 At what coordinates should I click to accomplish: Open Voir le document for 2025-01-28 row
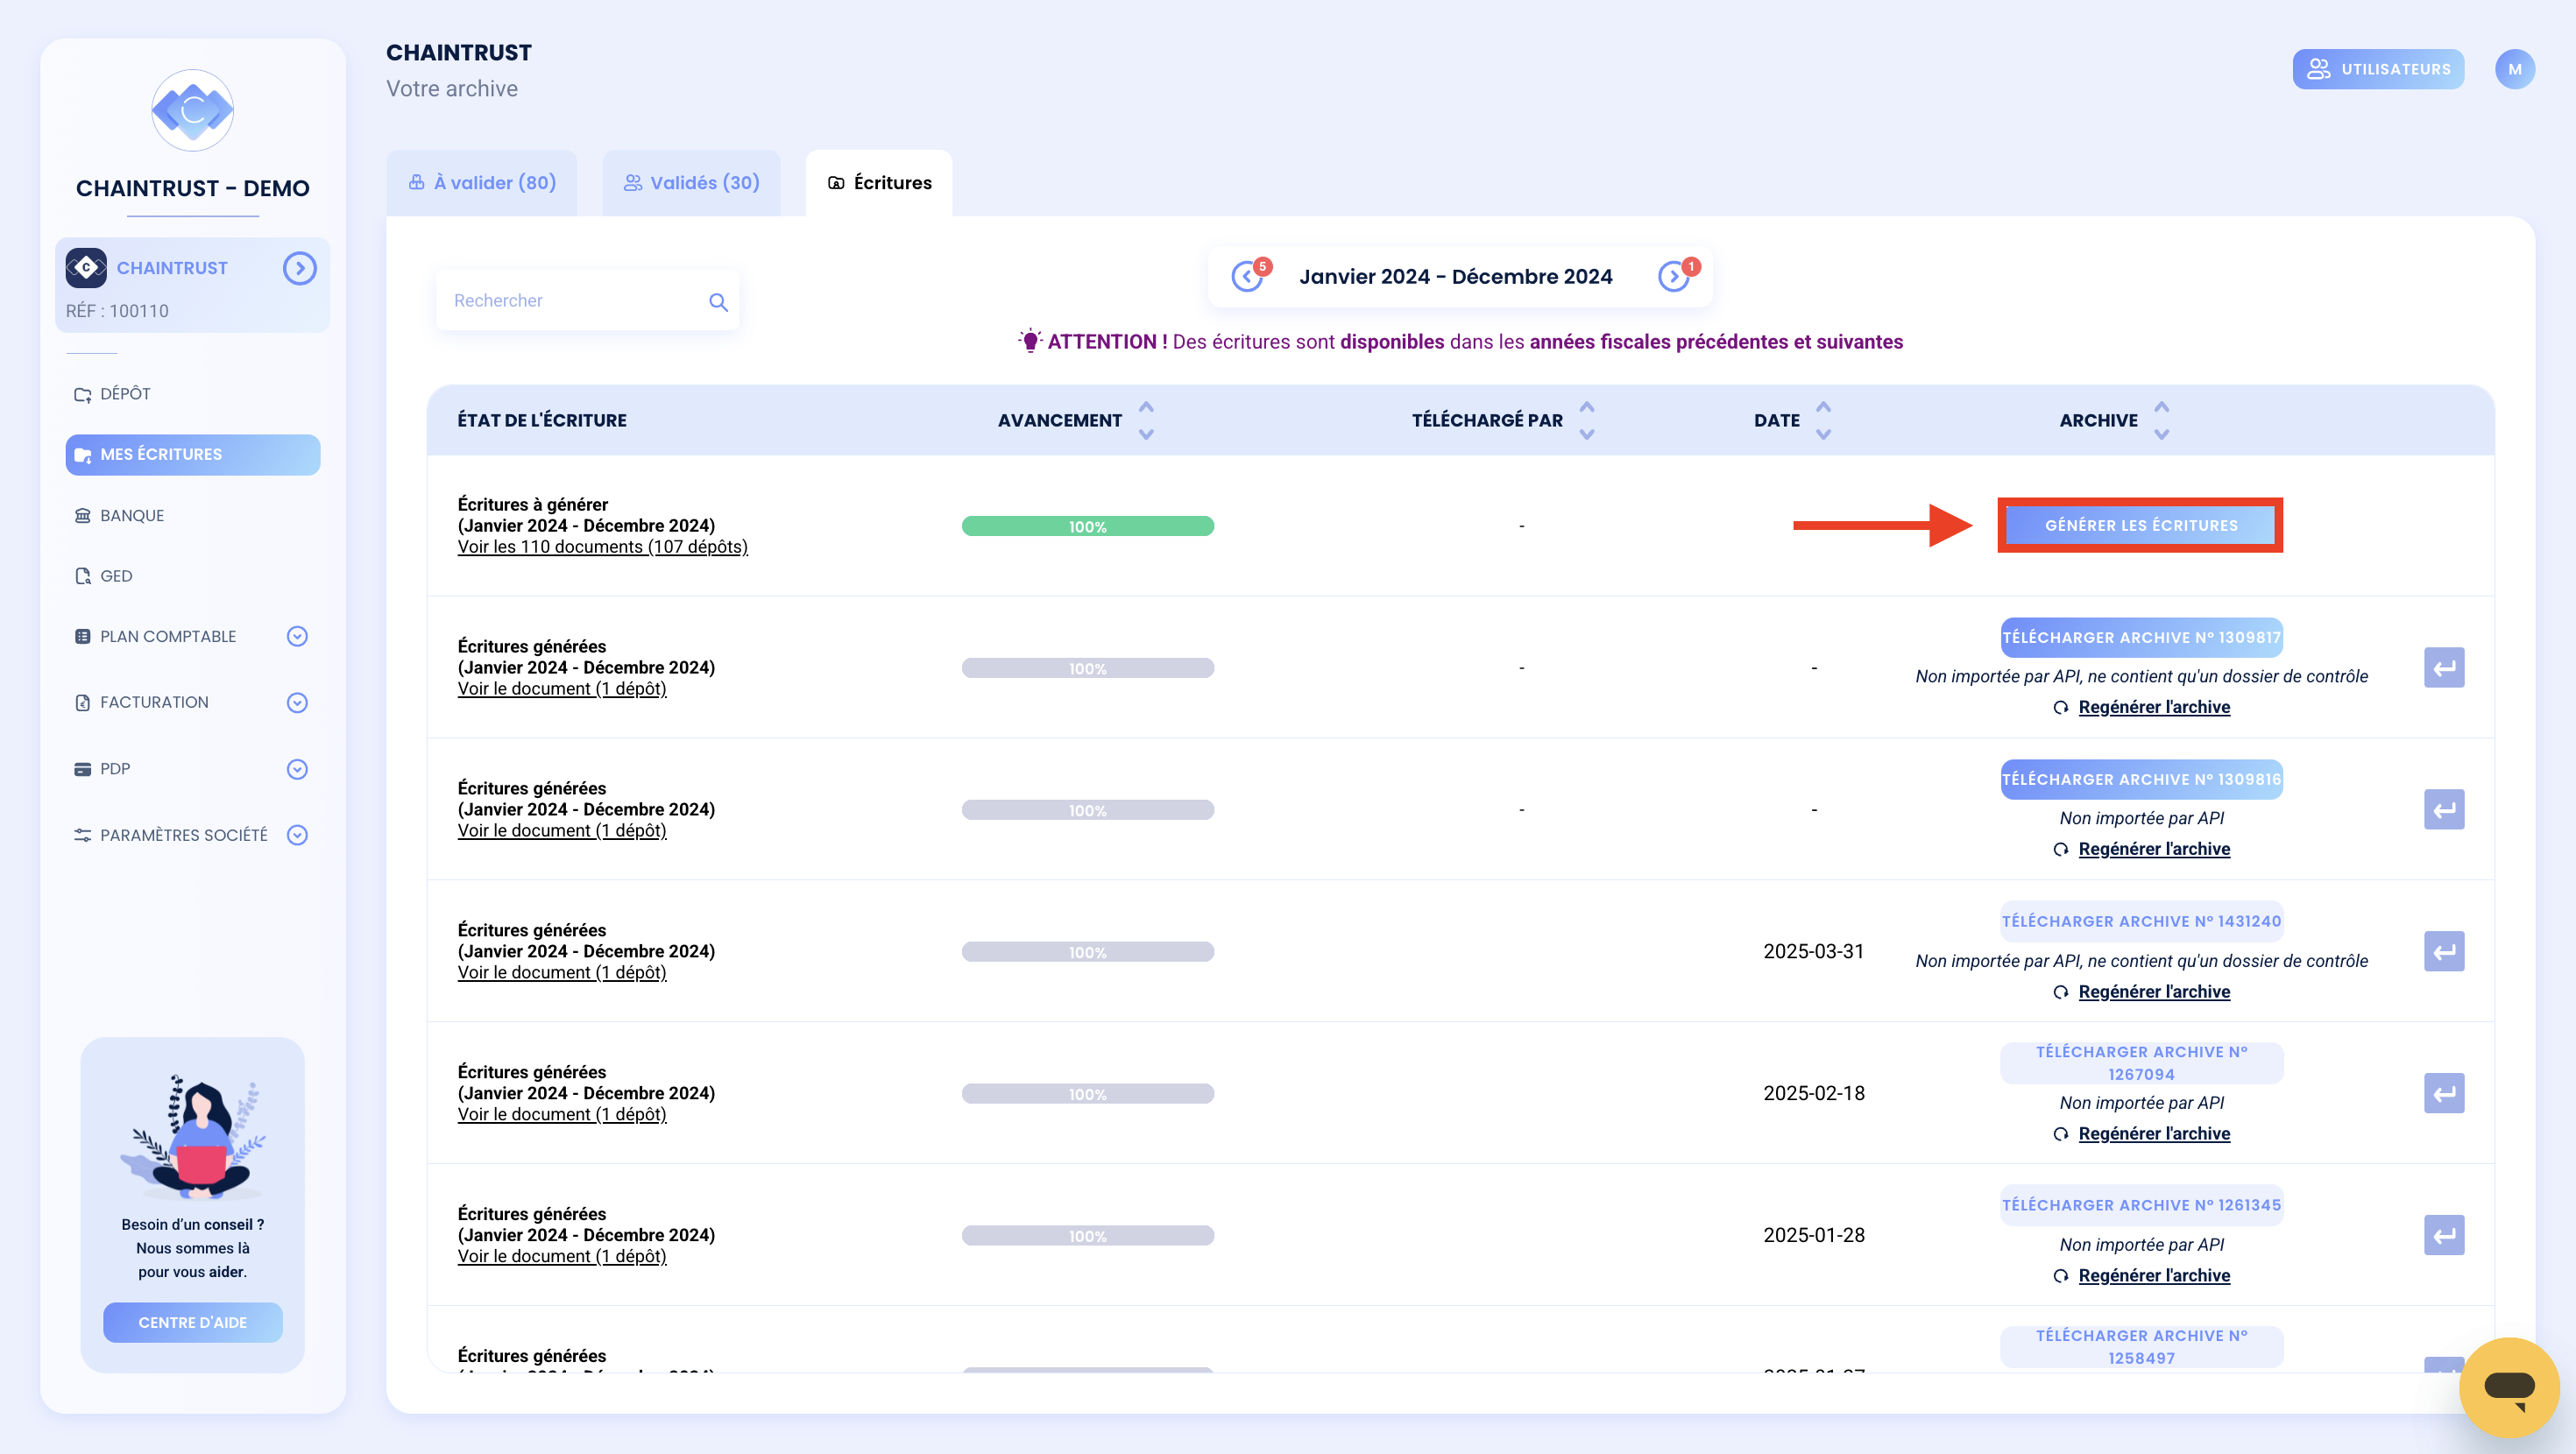(x=562, y=1257)
